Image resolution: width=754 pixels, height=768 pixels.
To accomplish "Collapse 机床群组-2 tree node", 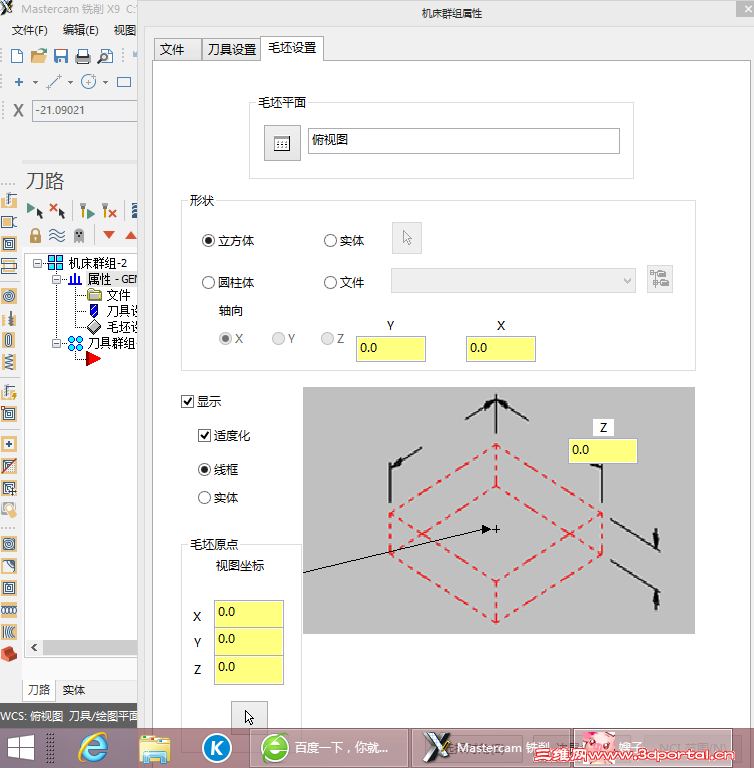I will 37,264.
